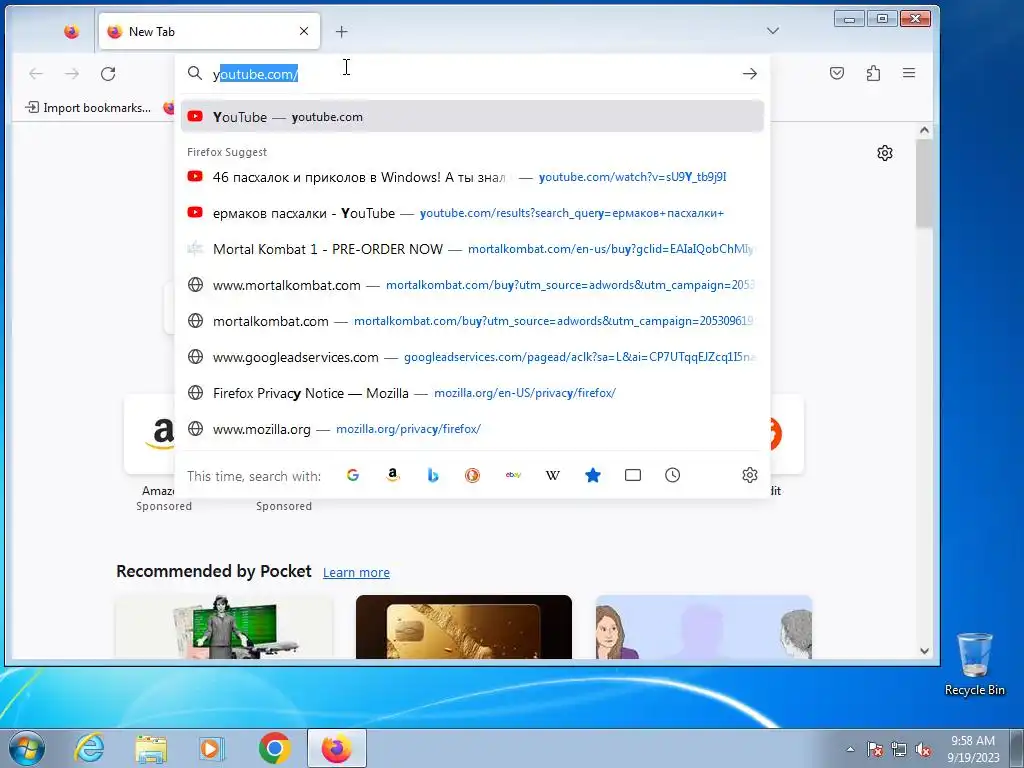Personalize new tab via gear icon

coord(885,153)
